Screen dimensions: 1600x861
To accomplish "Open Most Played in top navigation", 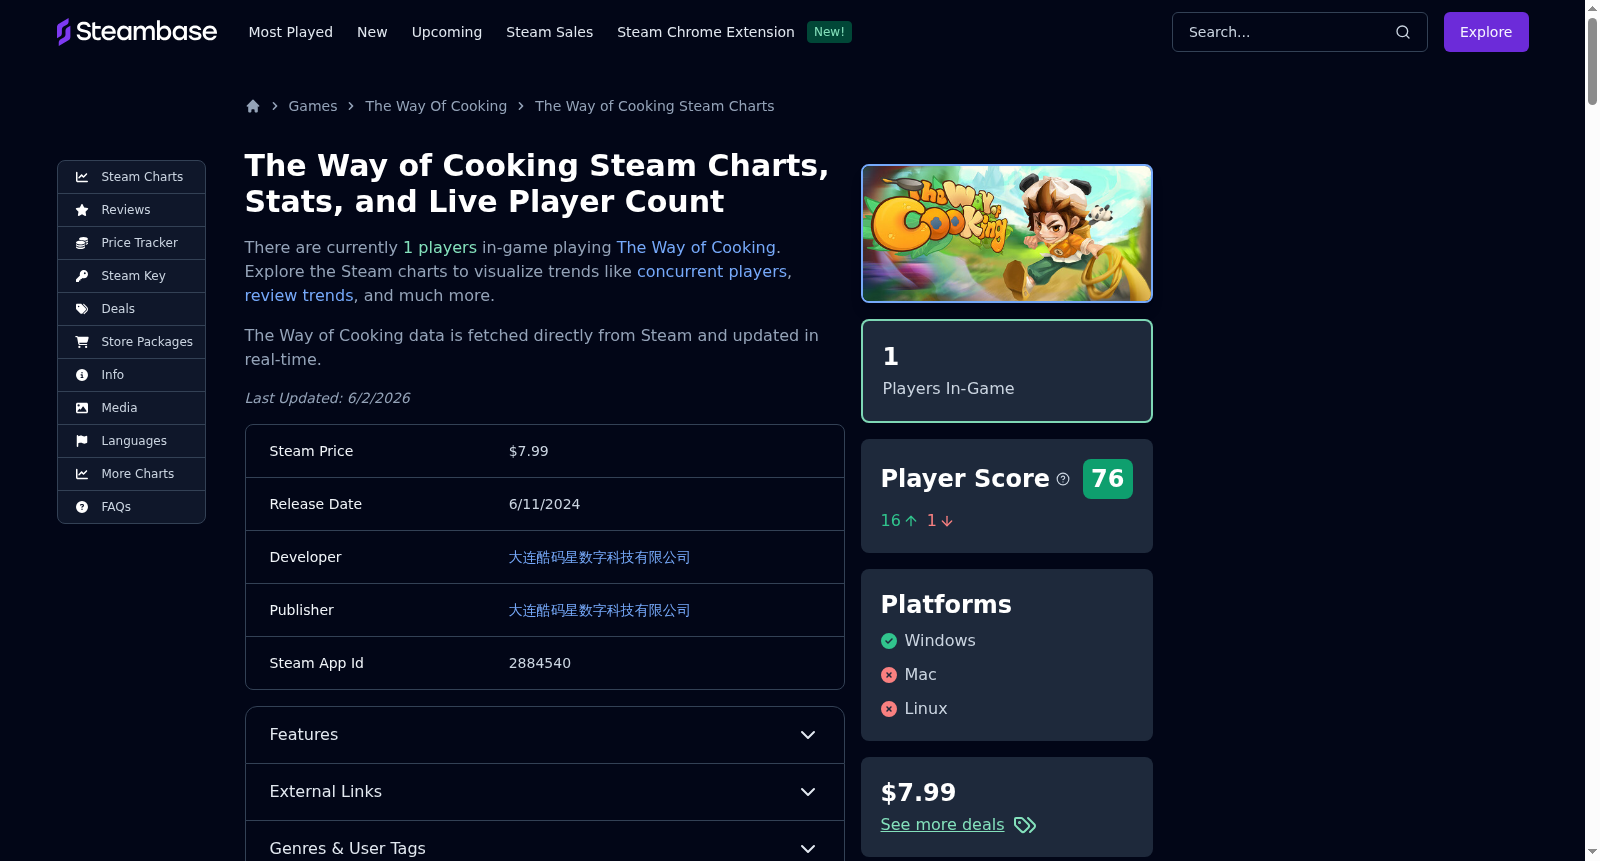I will coord(291,32).
